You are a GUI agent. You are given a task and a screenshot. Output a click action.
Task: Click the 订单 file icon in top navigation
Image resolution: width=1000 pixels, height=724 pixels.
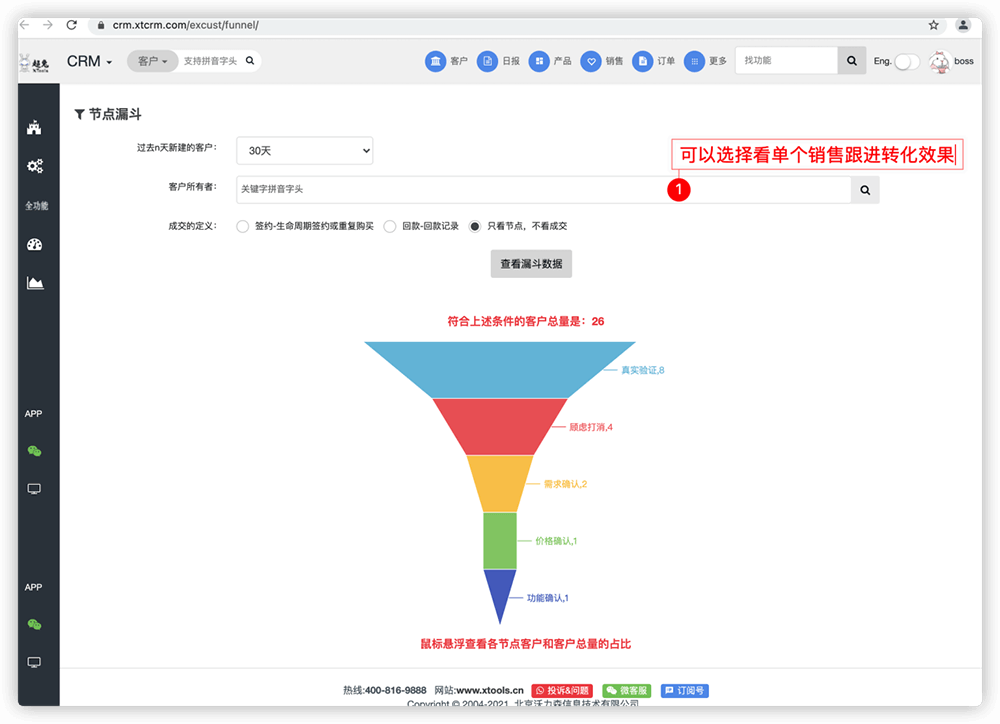(643, 61)
